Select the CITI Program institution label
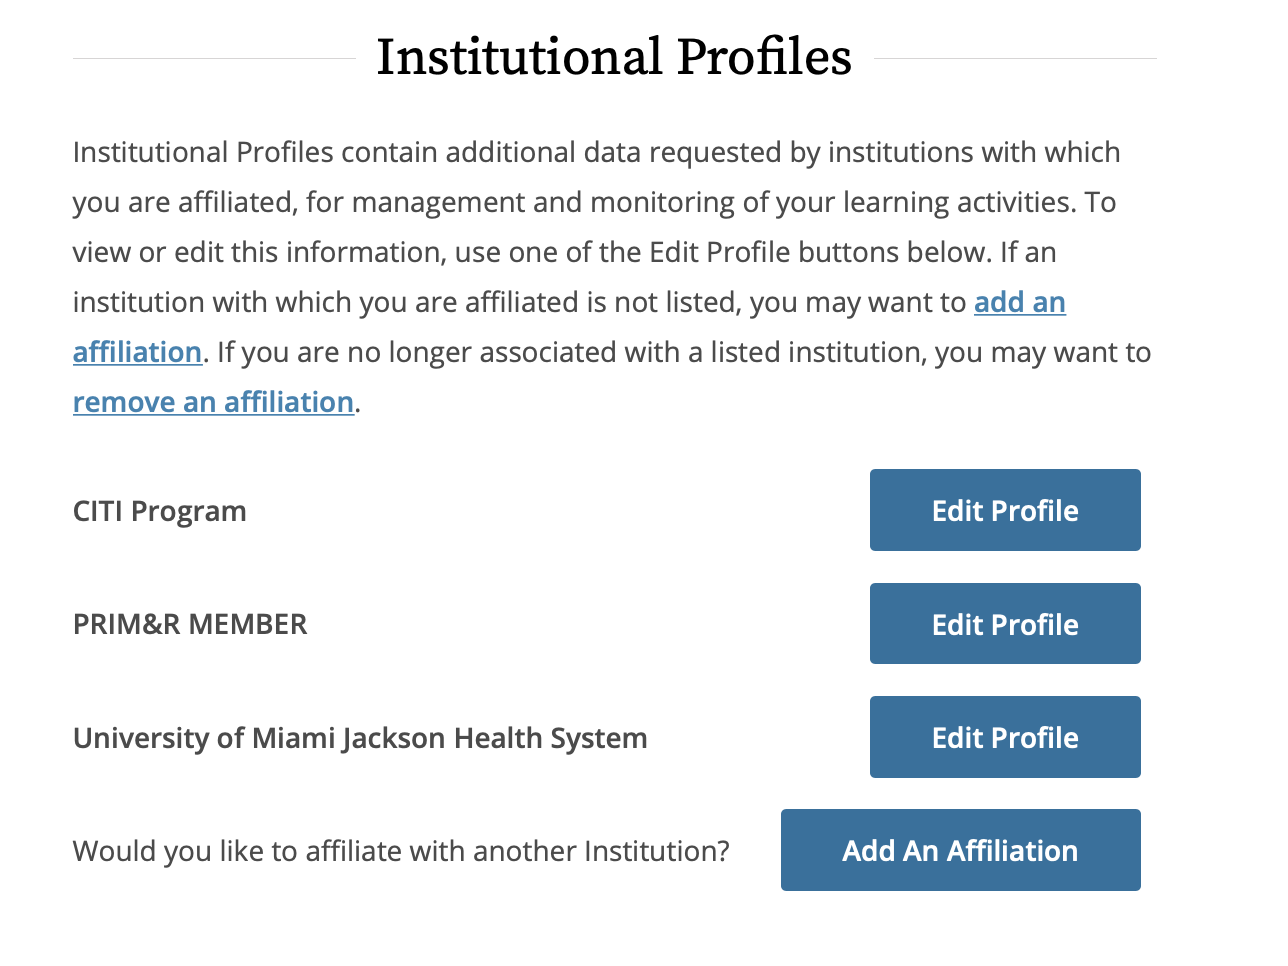 point(159,511)
